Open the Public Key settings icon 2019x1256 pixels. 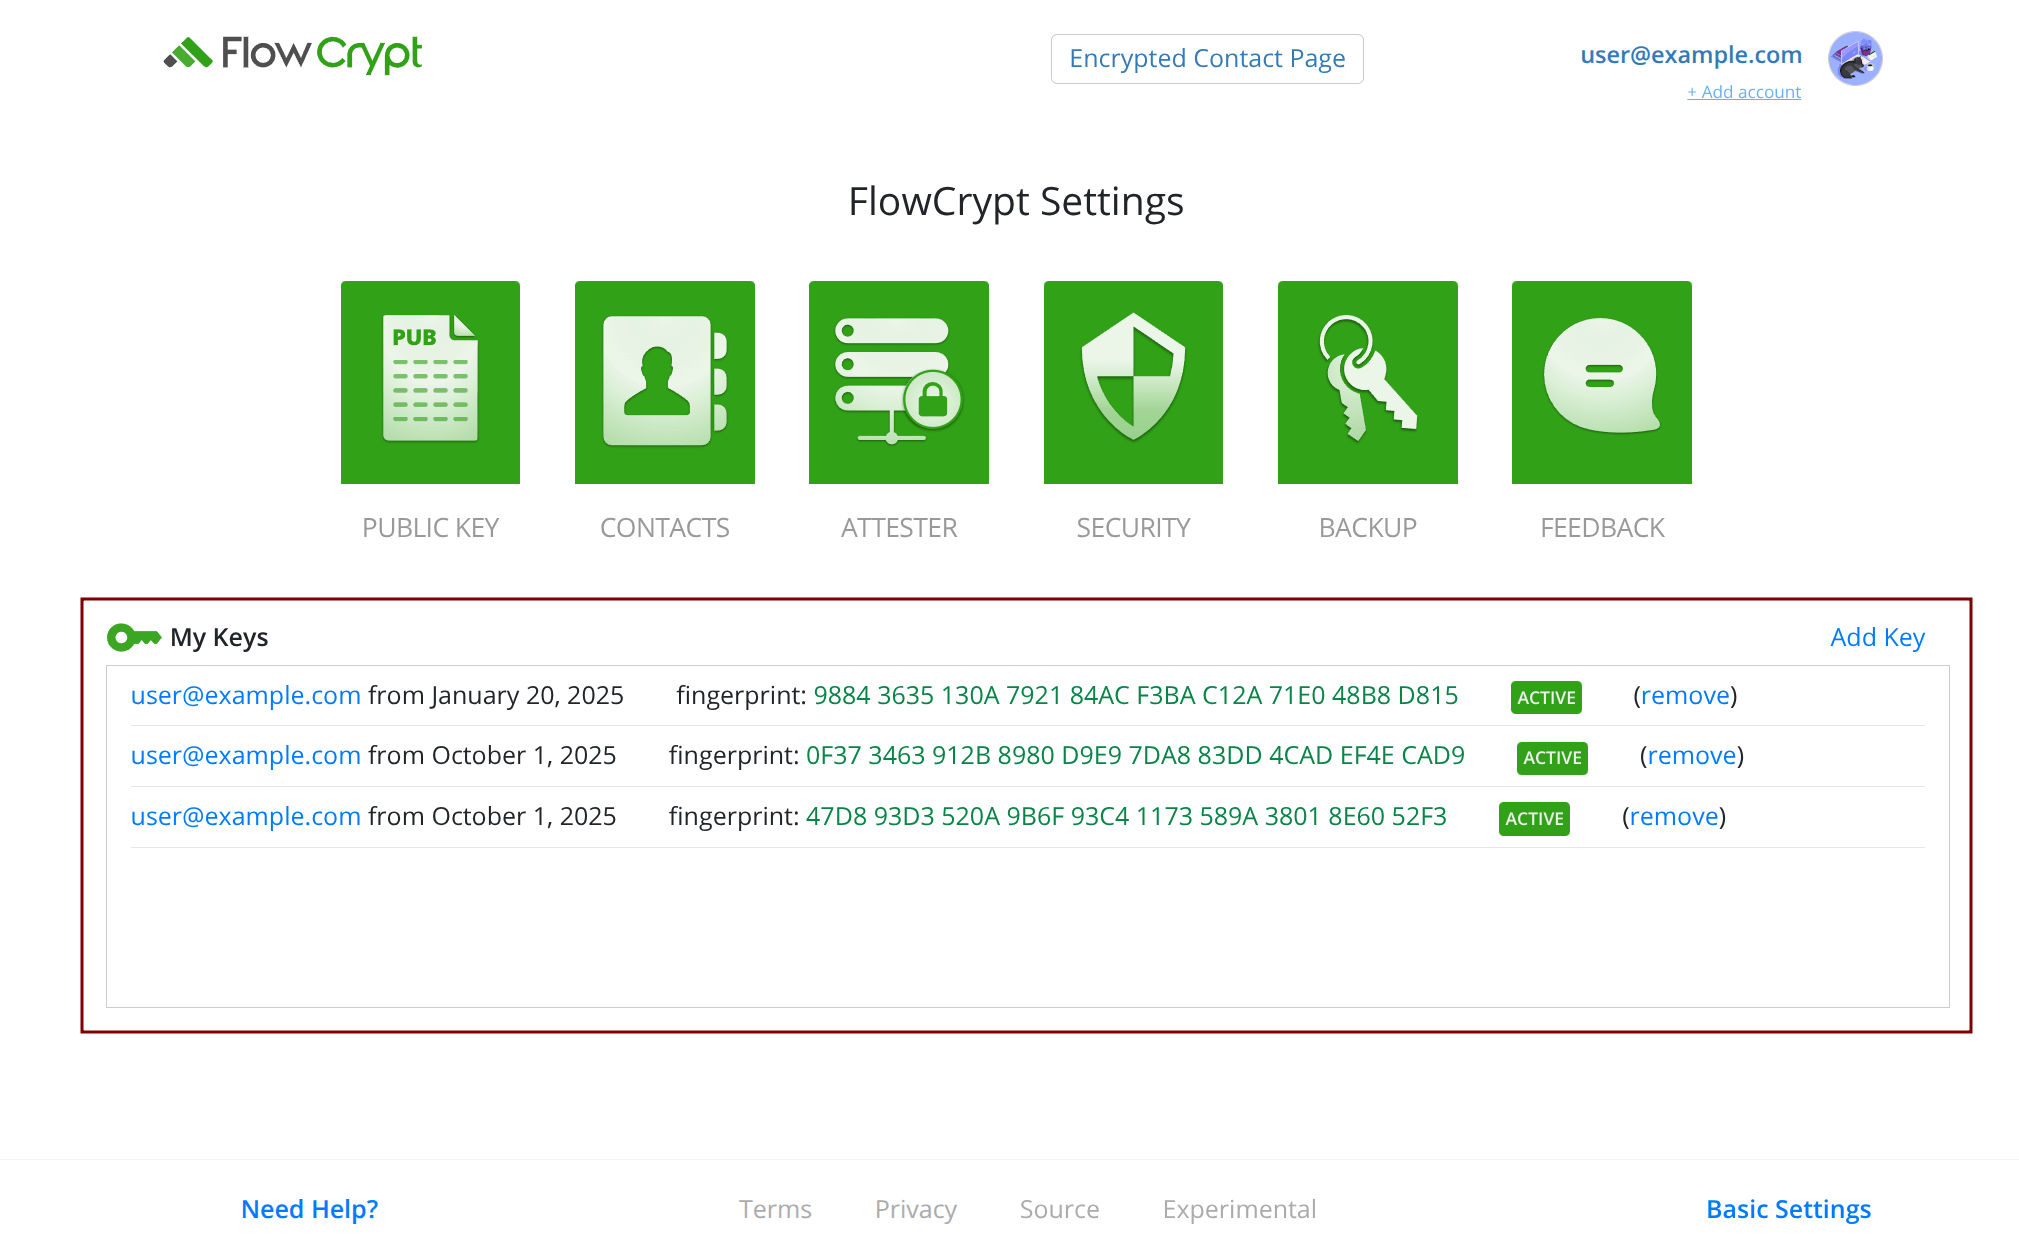pos(430,382)
